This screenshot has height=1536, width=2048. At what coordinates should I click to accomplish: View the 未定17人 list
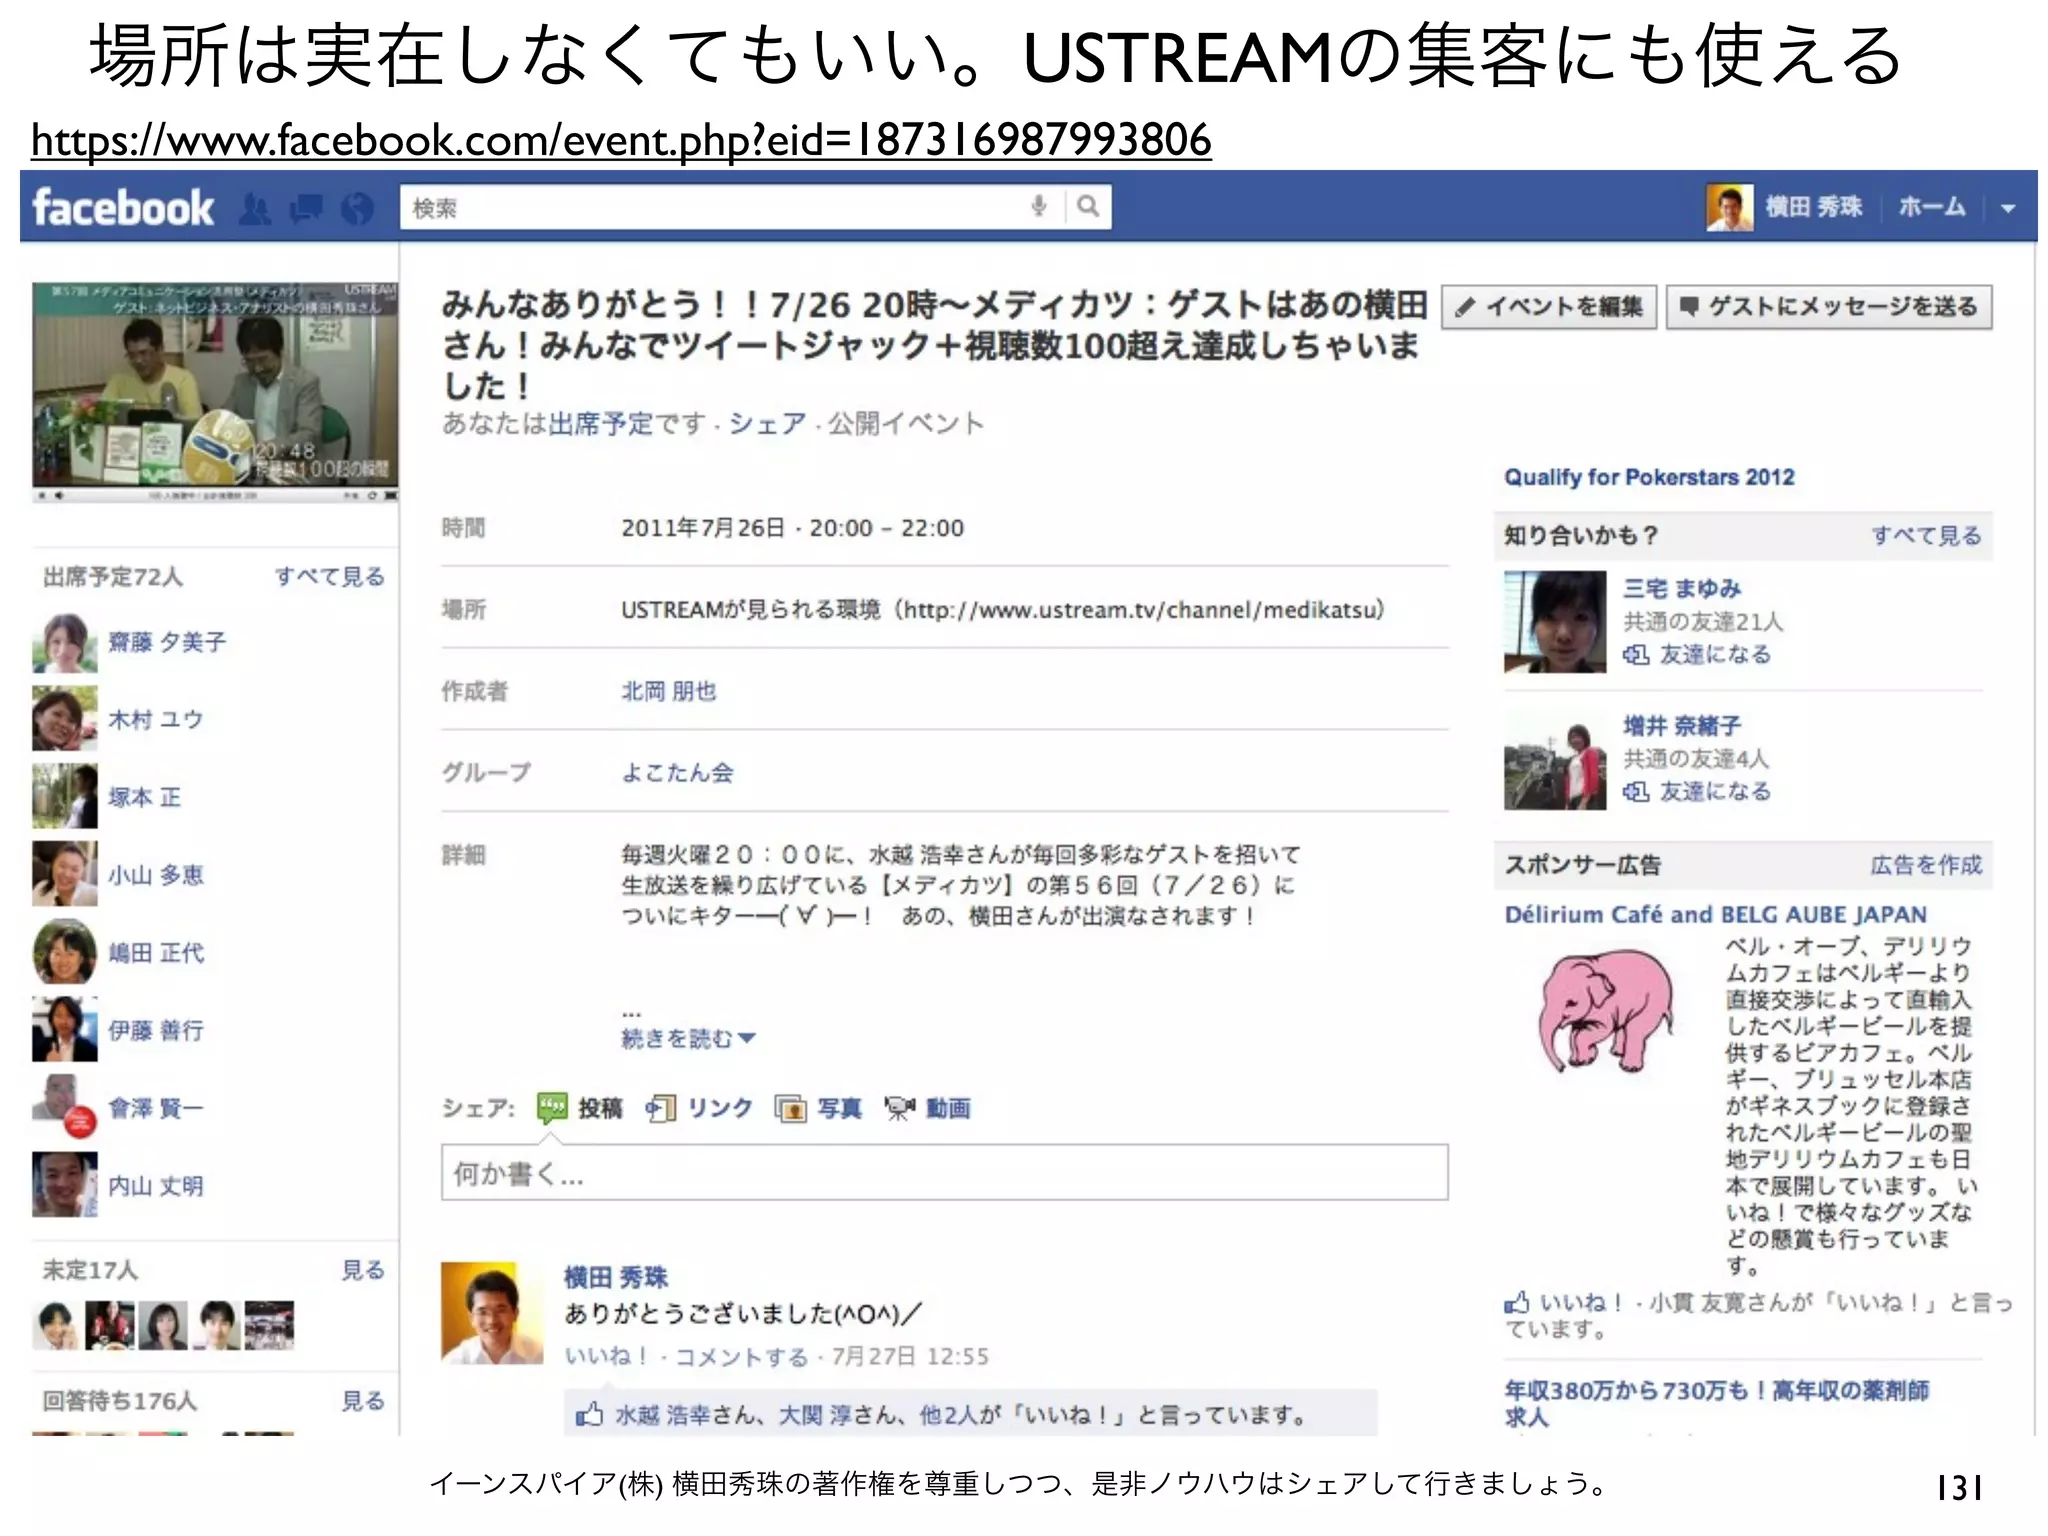pyautogui.click(x=363, y=1270)
